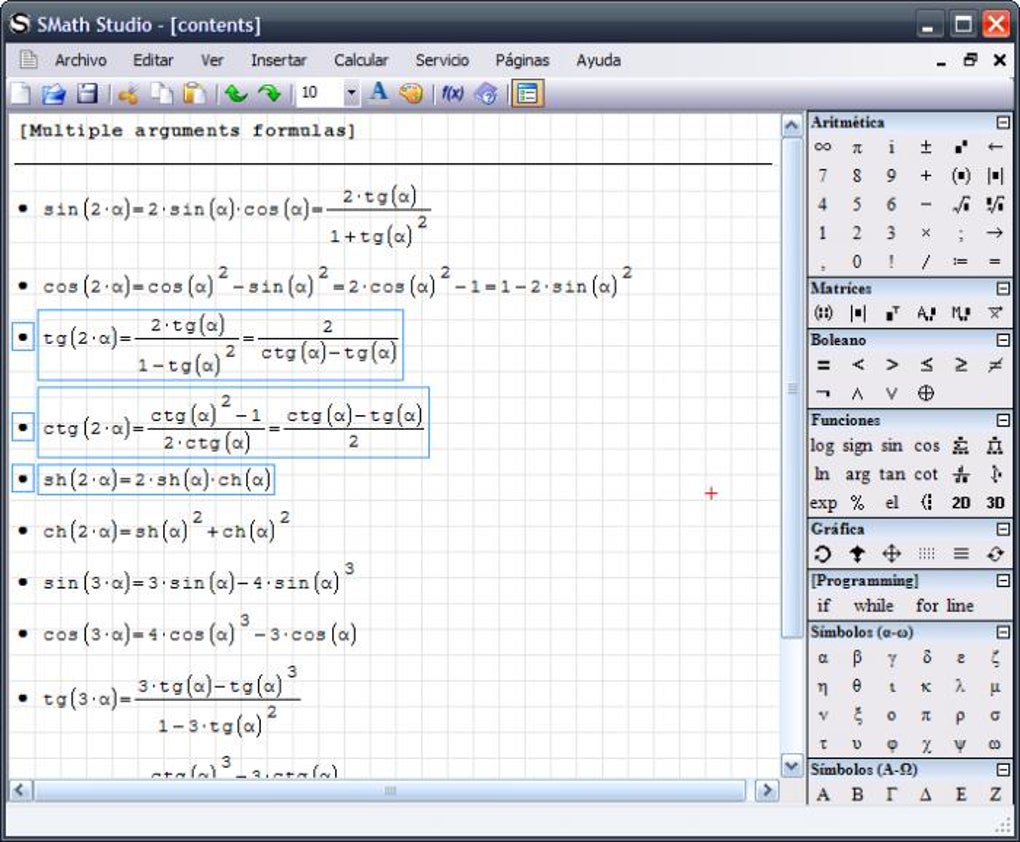The width and height of the screenshot is (1020, 842).
Task: Collapse the Matrices panel
Action: (1003, 288)
